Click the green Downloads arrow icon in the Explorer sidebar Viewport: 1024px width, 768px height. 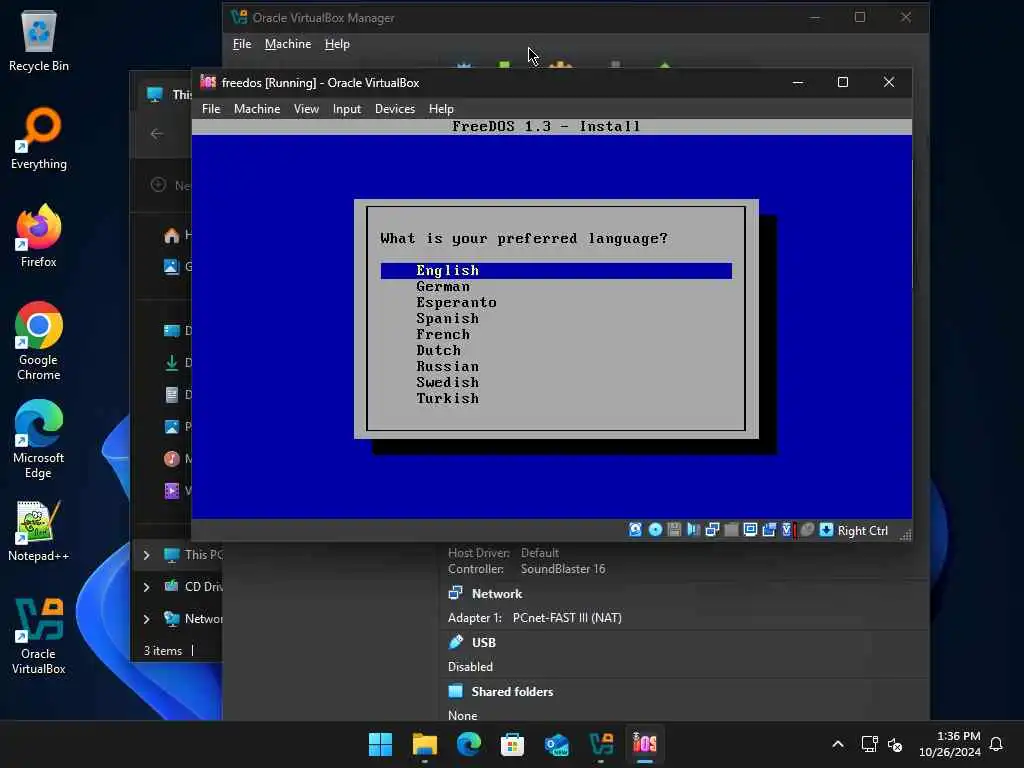click(172, 362)
